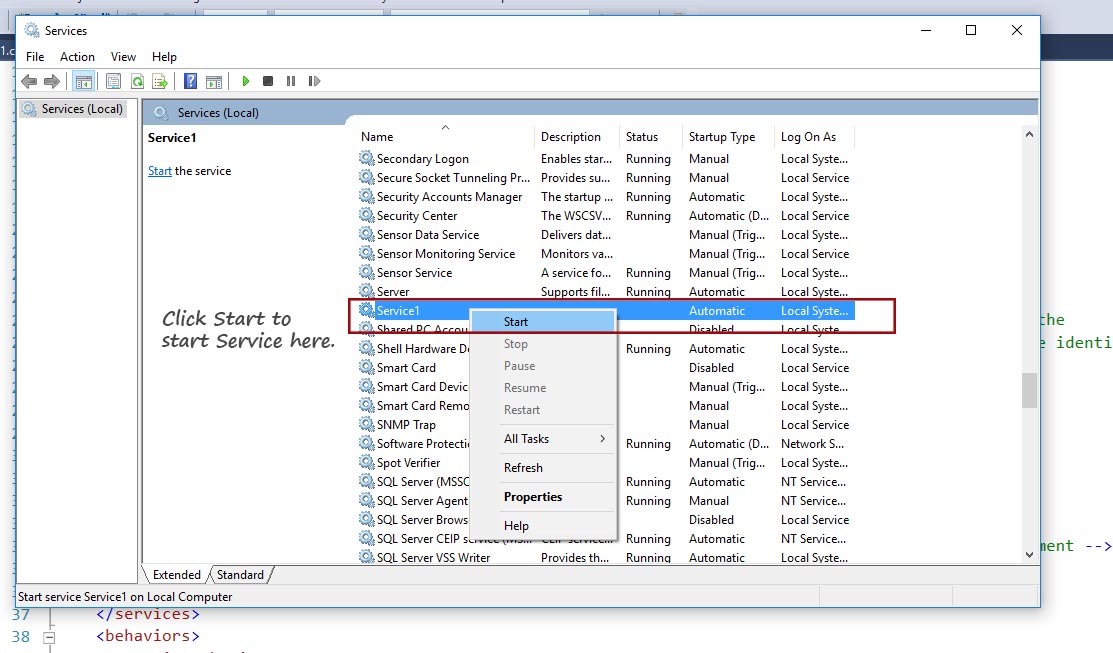
Task: Sort by the Startup Type column header
Action: coord(728,136)
